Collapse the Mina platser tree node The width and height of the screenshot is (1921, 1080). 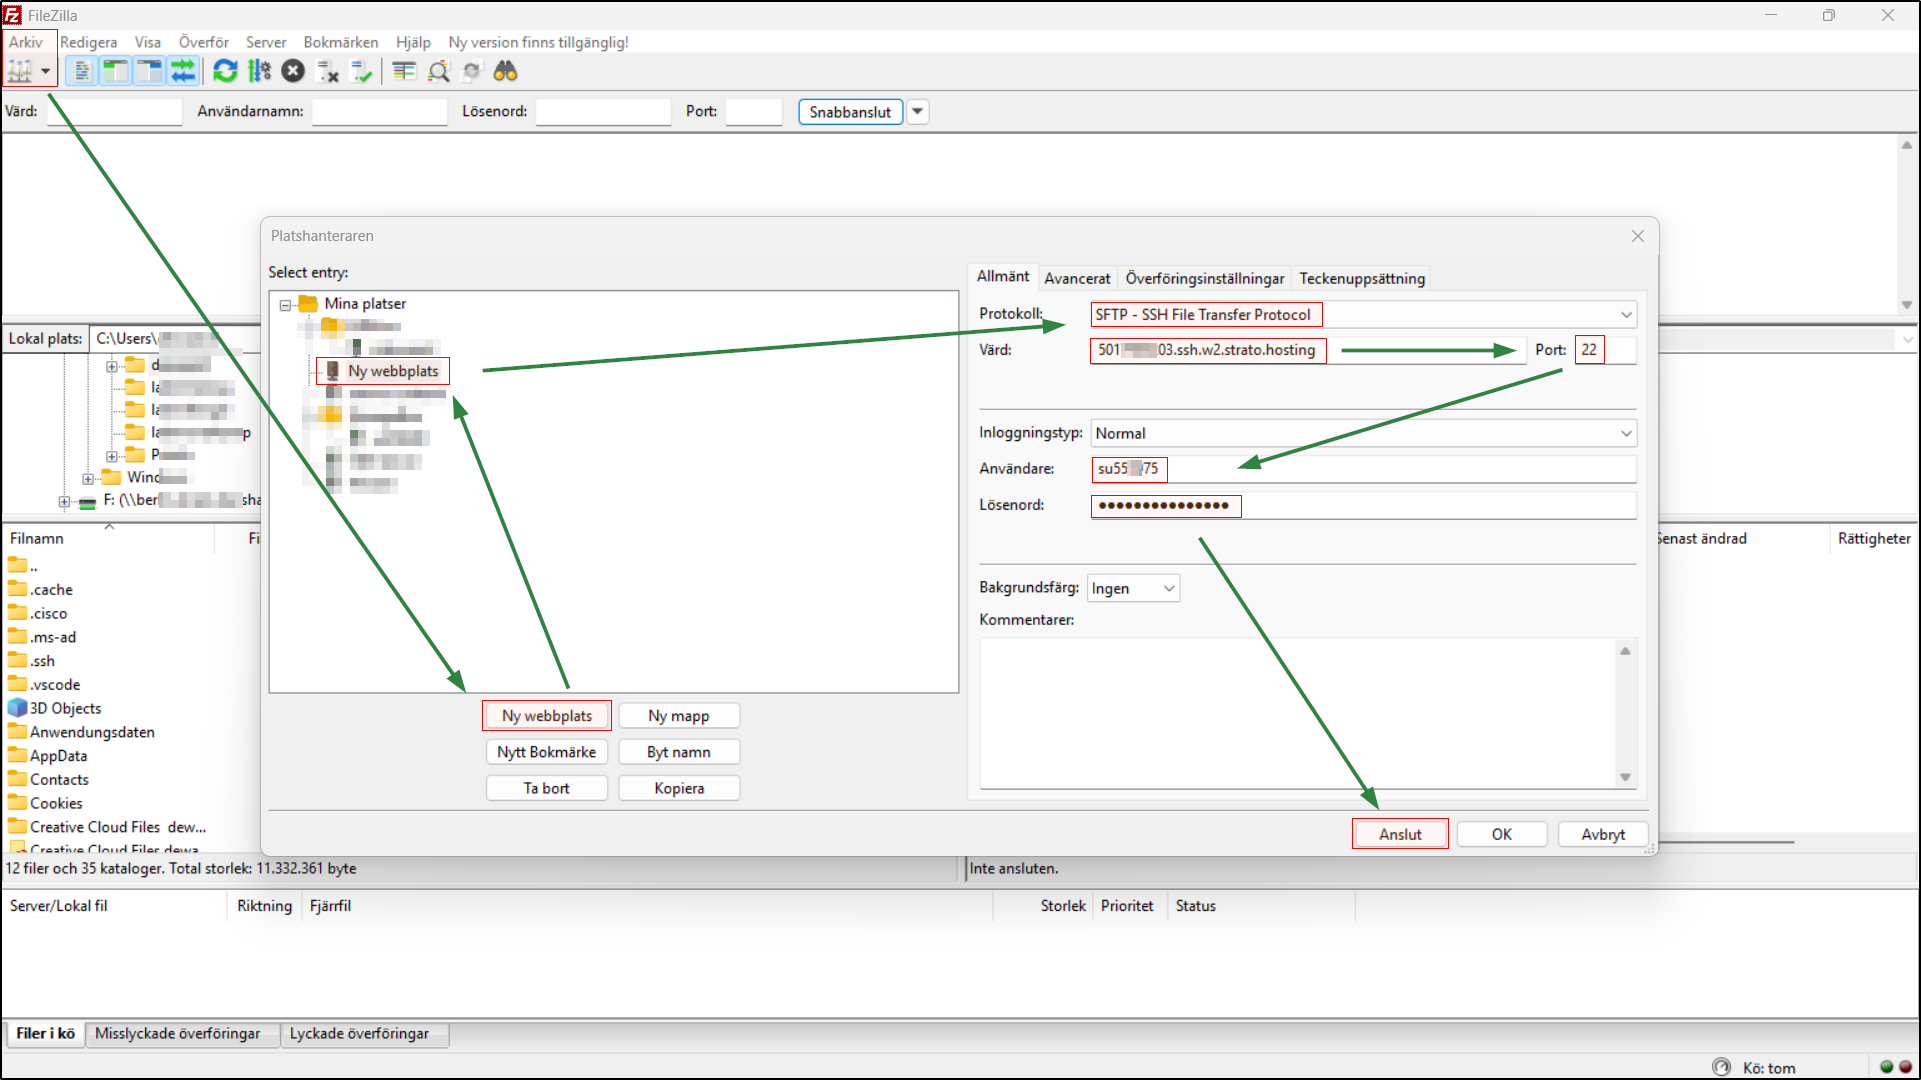(x=286, y=303)
